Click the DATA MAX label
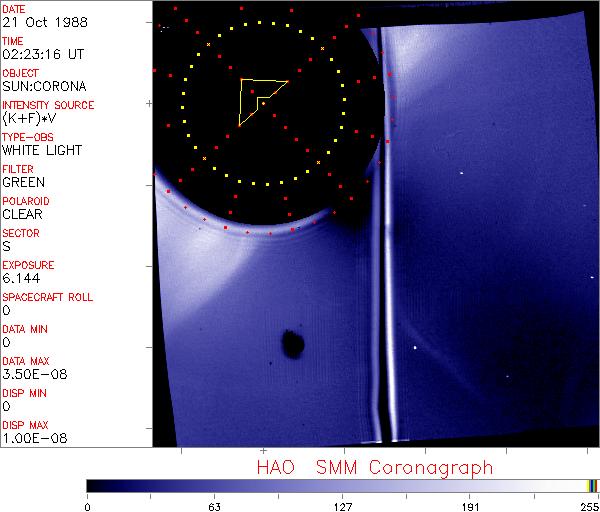The width and height of the screenshot is (600, 512). point(26,361)
